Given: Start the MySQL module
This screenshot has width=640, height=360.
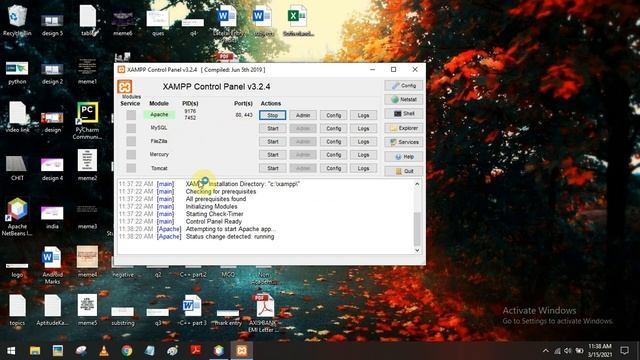Looking at the screenshot, I should (x=273, y=128).
